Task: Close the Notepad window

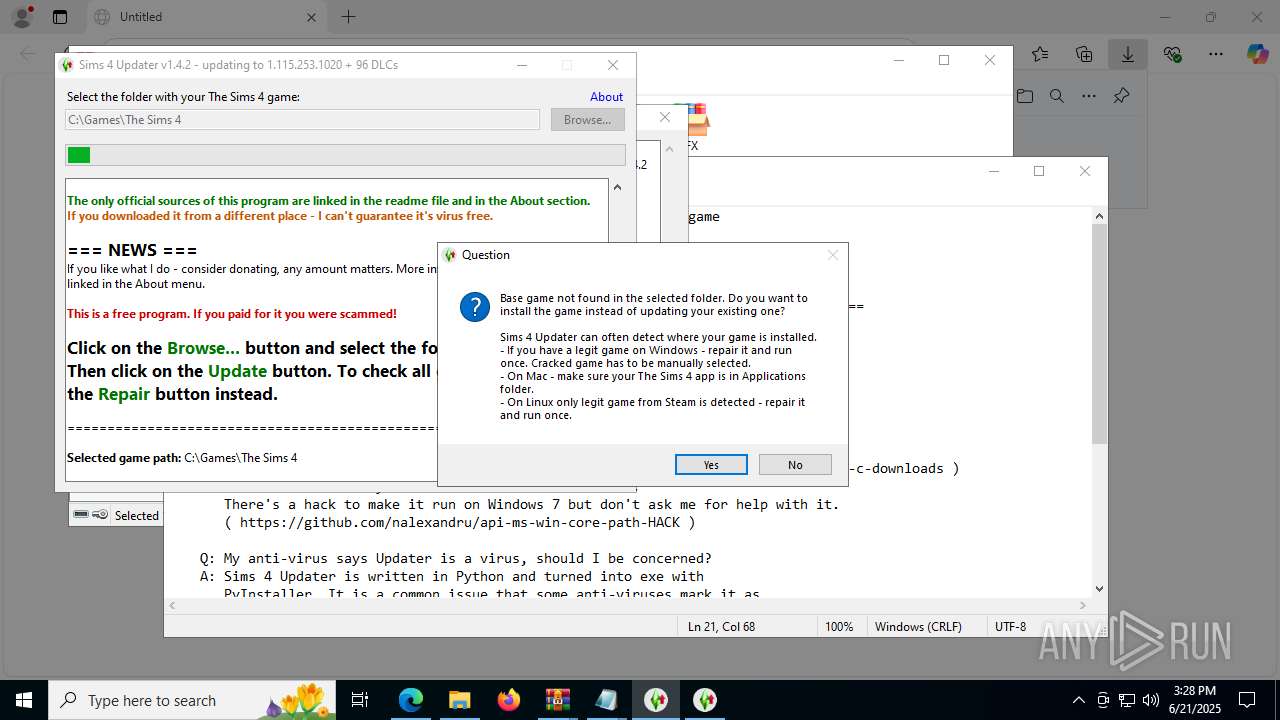Action: pyautogui.click(x=1085, y=171)
